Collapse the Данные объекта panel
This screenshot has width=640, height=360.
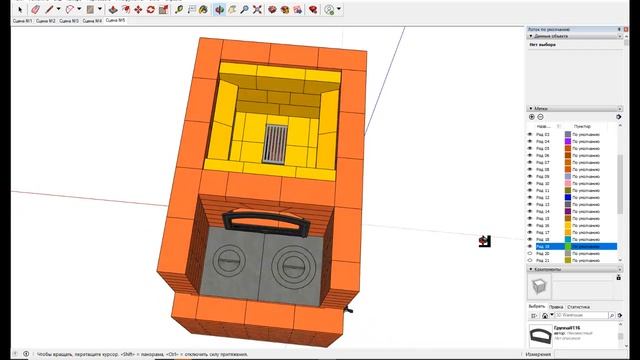[531, 36]
